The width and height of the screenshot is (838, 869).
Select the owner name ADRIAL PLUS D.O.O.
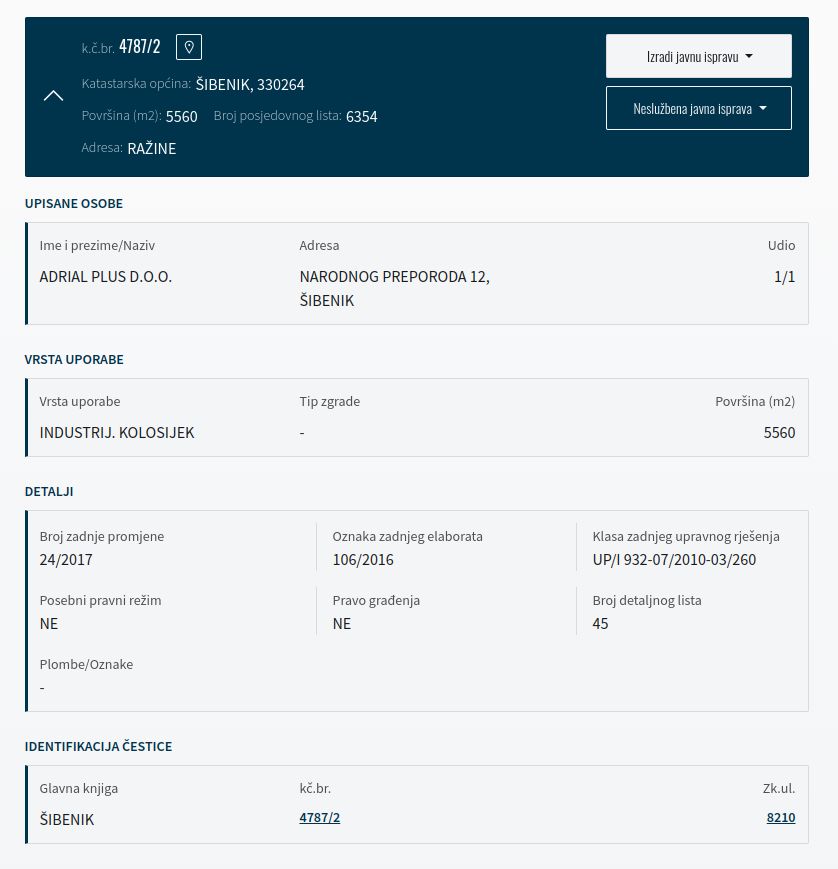(x=105, y=277)
